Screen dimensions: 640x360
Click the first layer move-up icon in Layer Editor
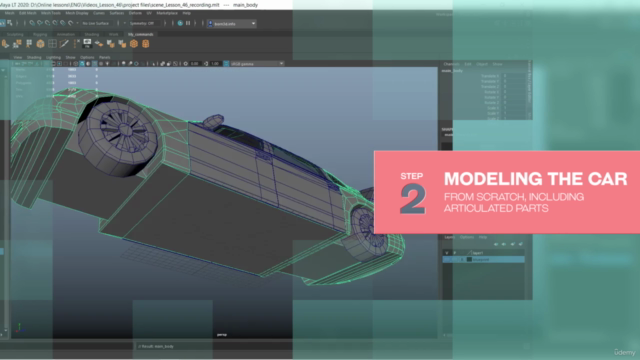(x=496, y=244)
